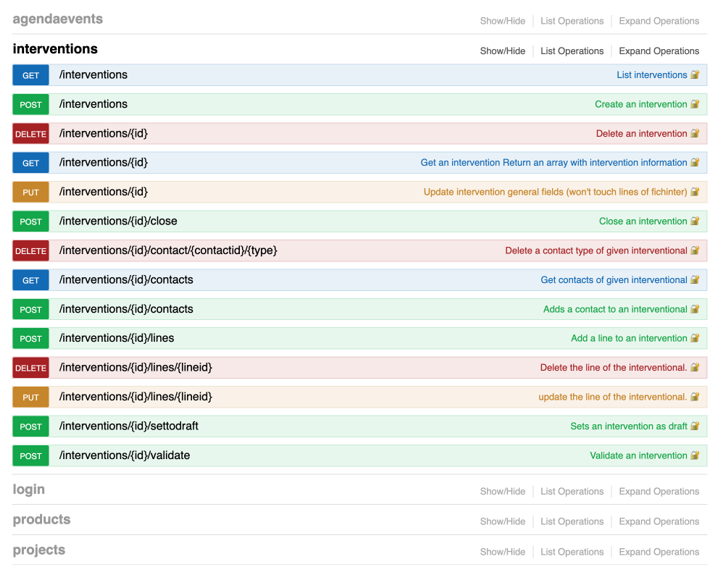Click lock icon on Update intervention general fields row
The height and width of the screenshot is (565, 717).
pos(695,192)
